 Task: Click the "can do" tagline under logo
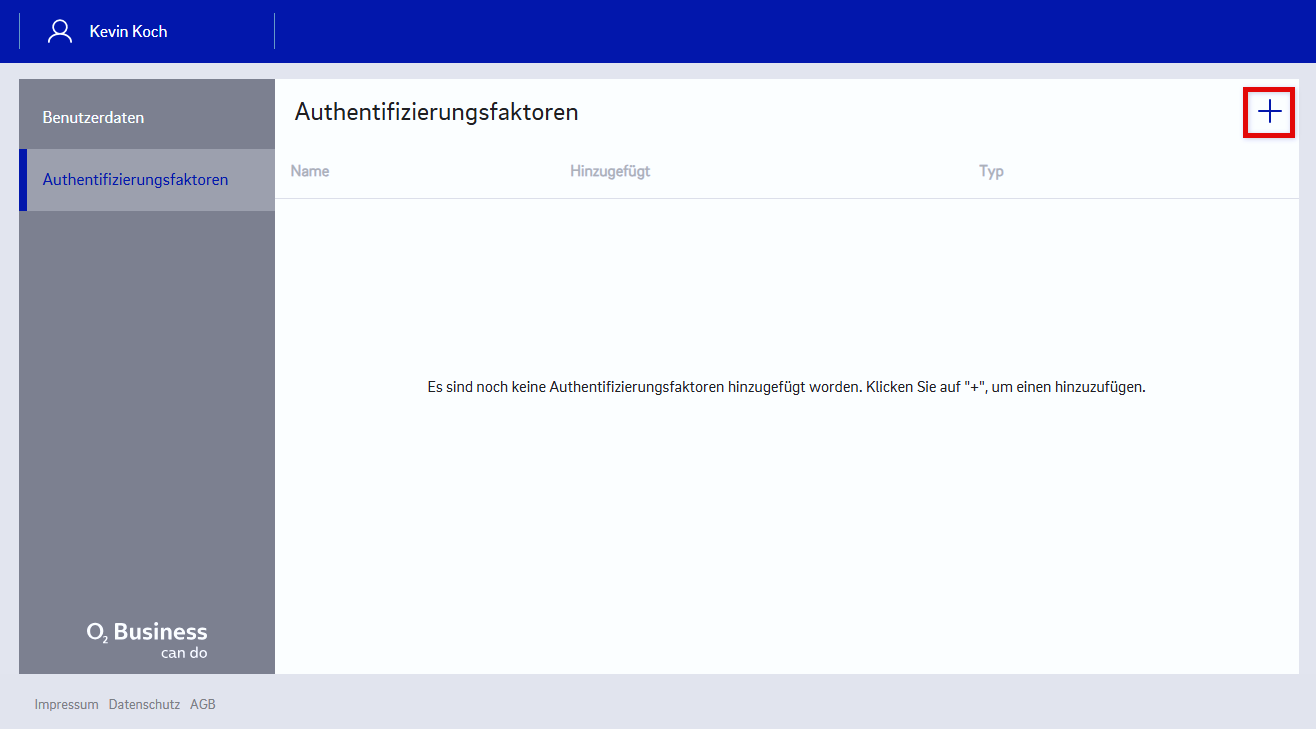(184, 654)
